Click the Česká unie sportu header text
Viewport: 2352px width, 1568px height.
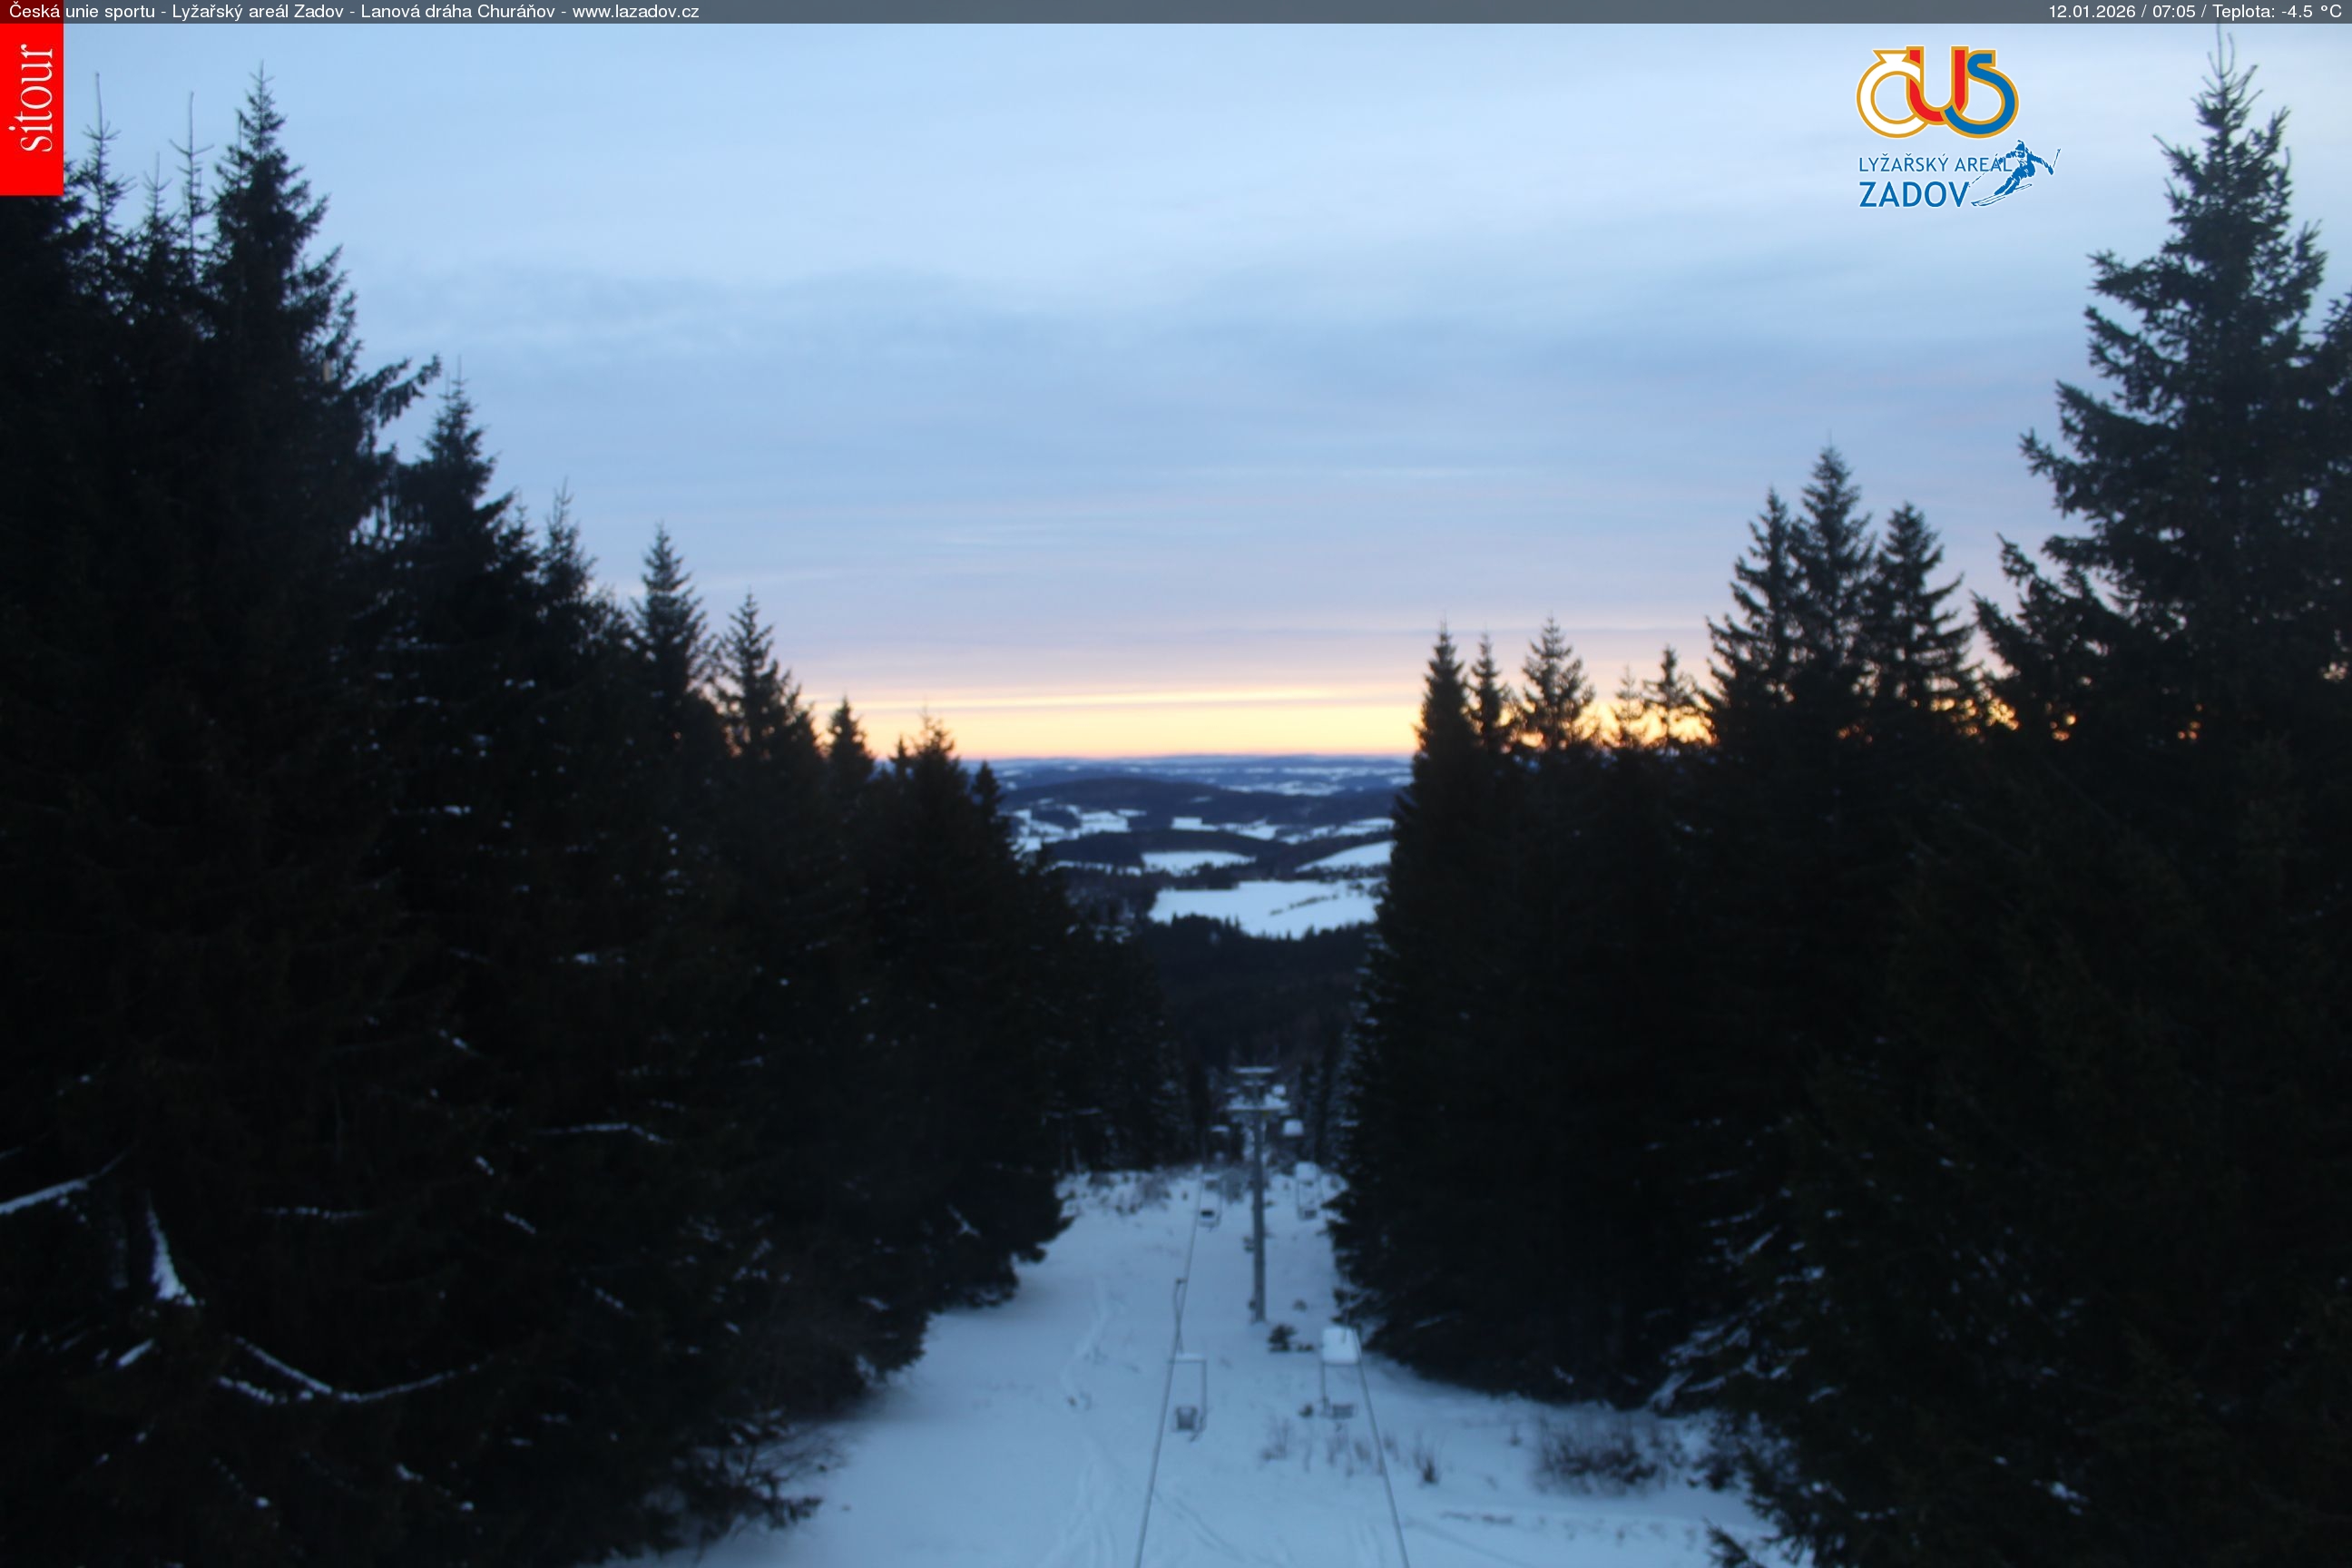coord(82,12)
